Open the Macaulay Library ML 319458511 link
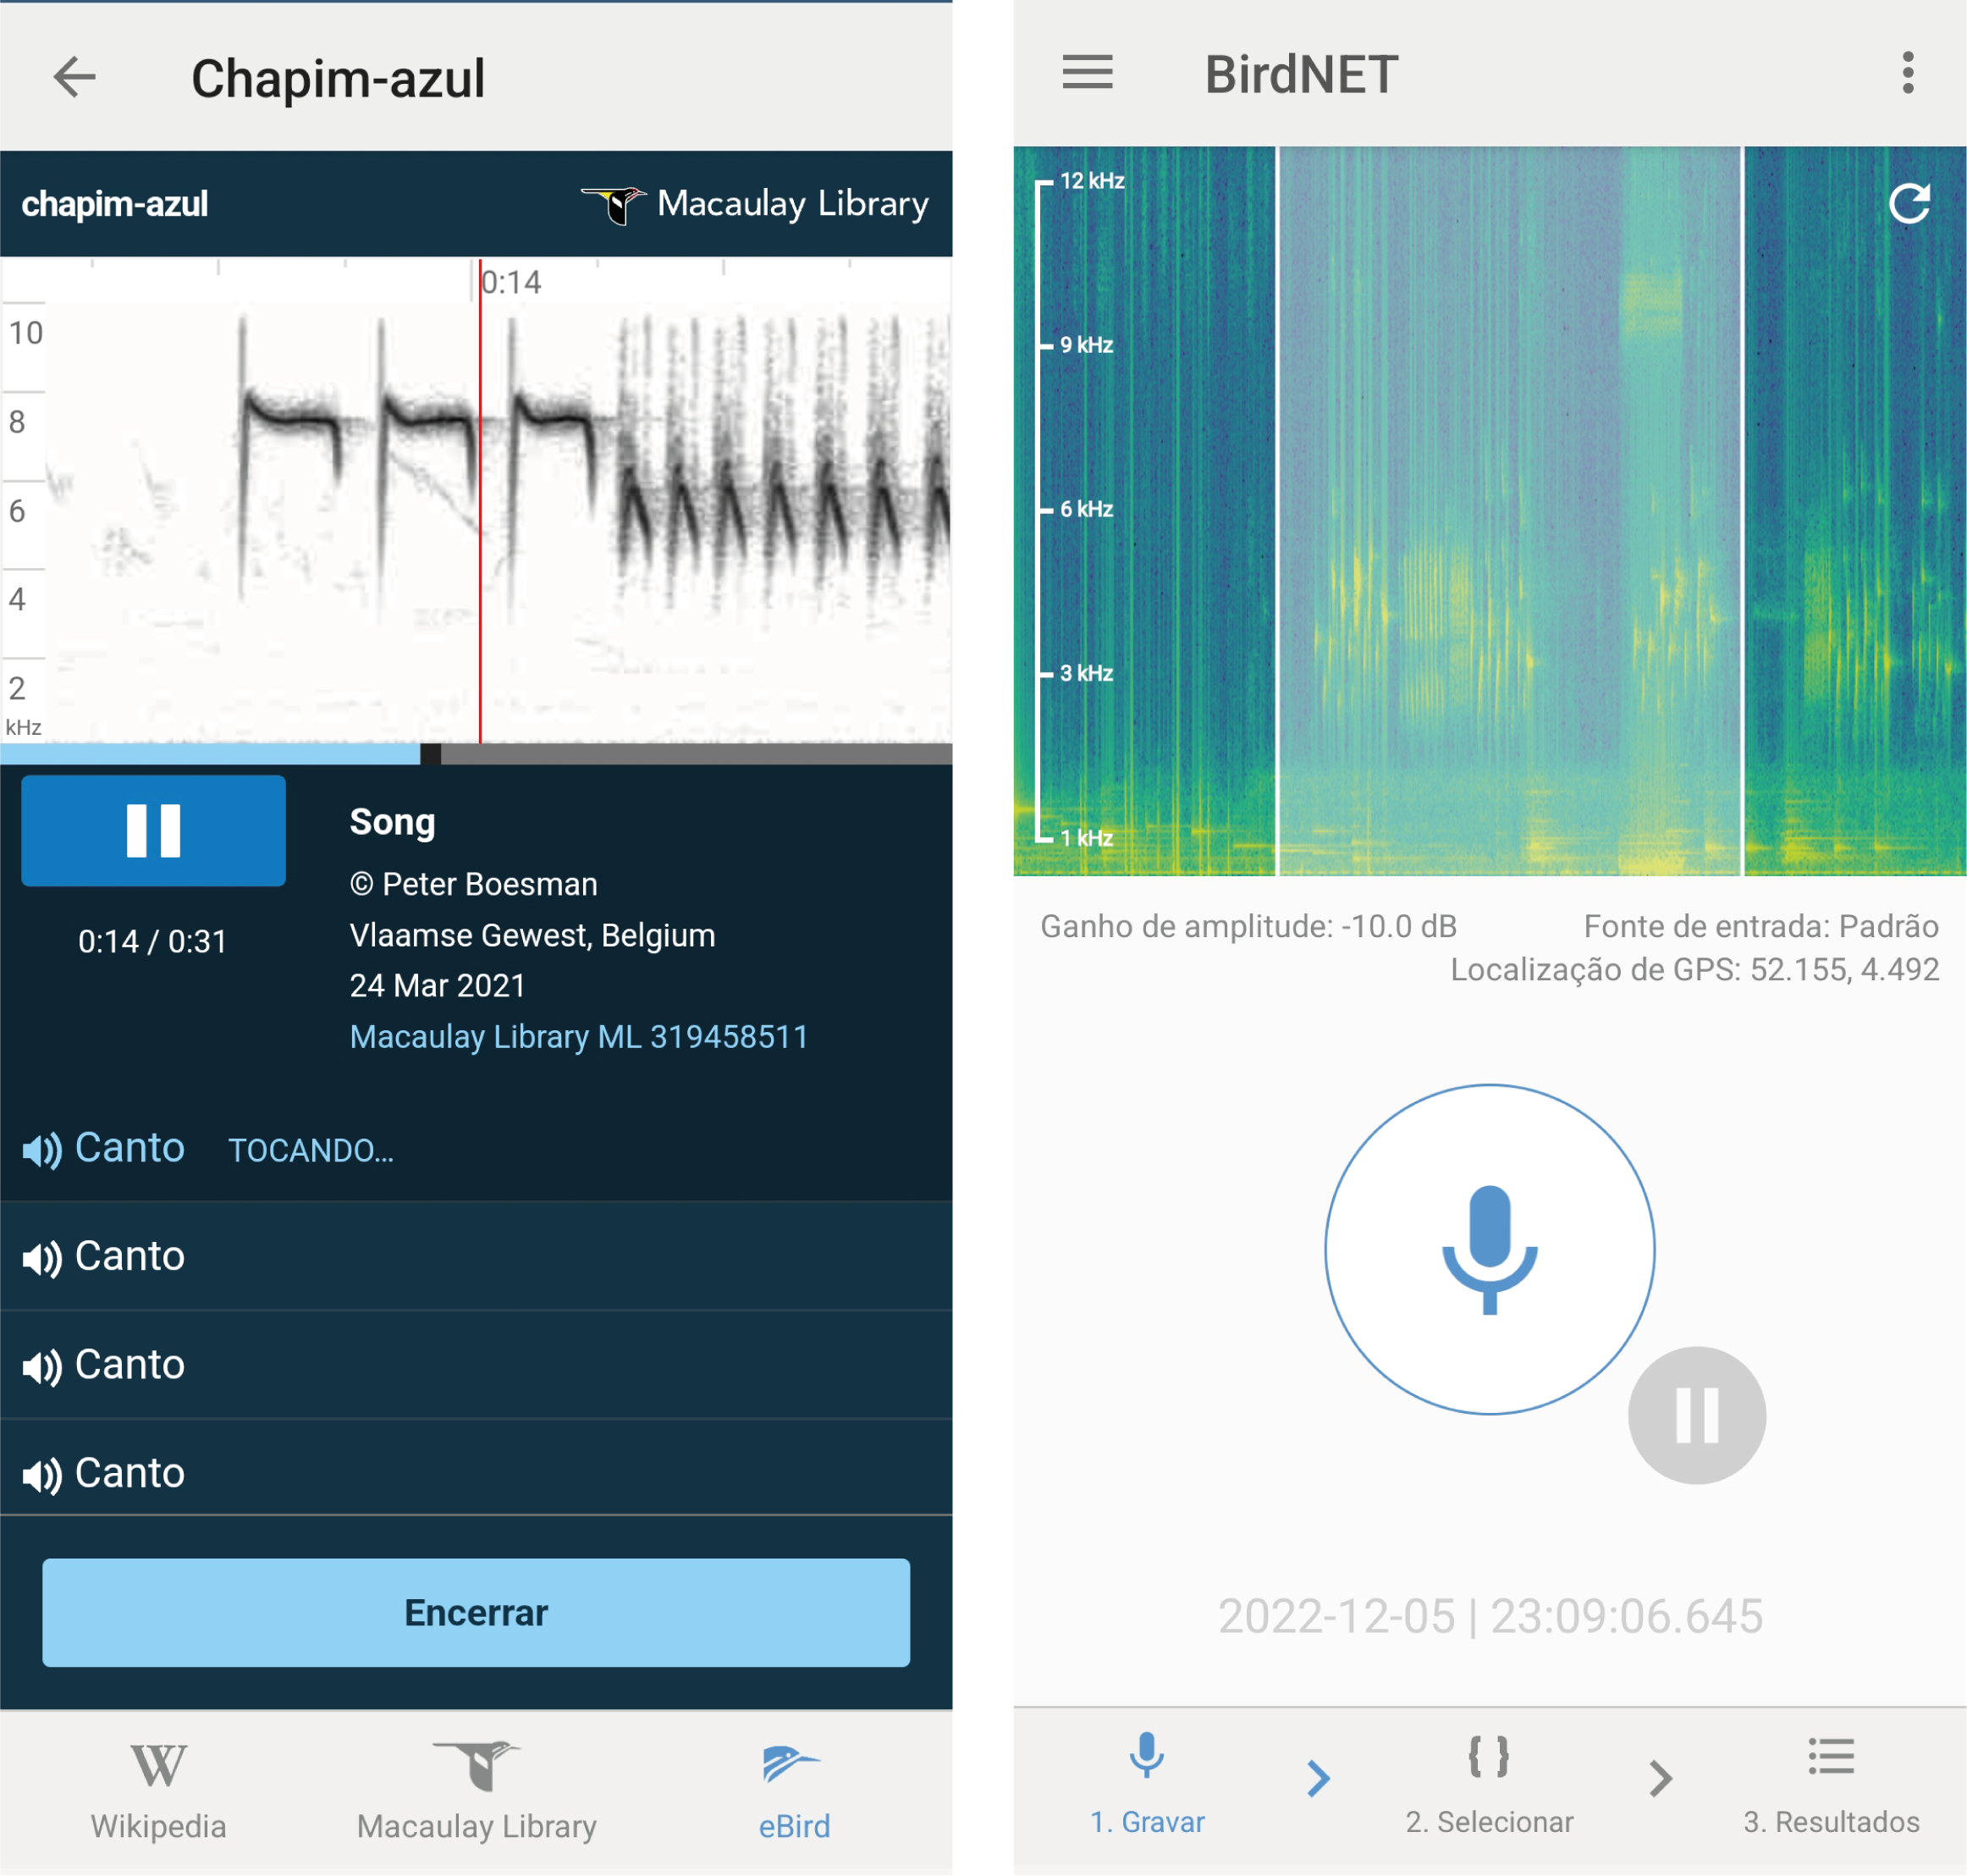The image size is (1967, 1876). (x=579, y=1037)
